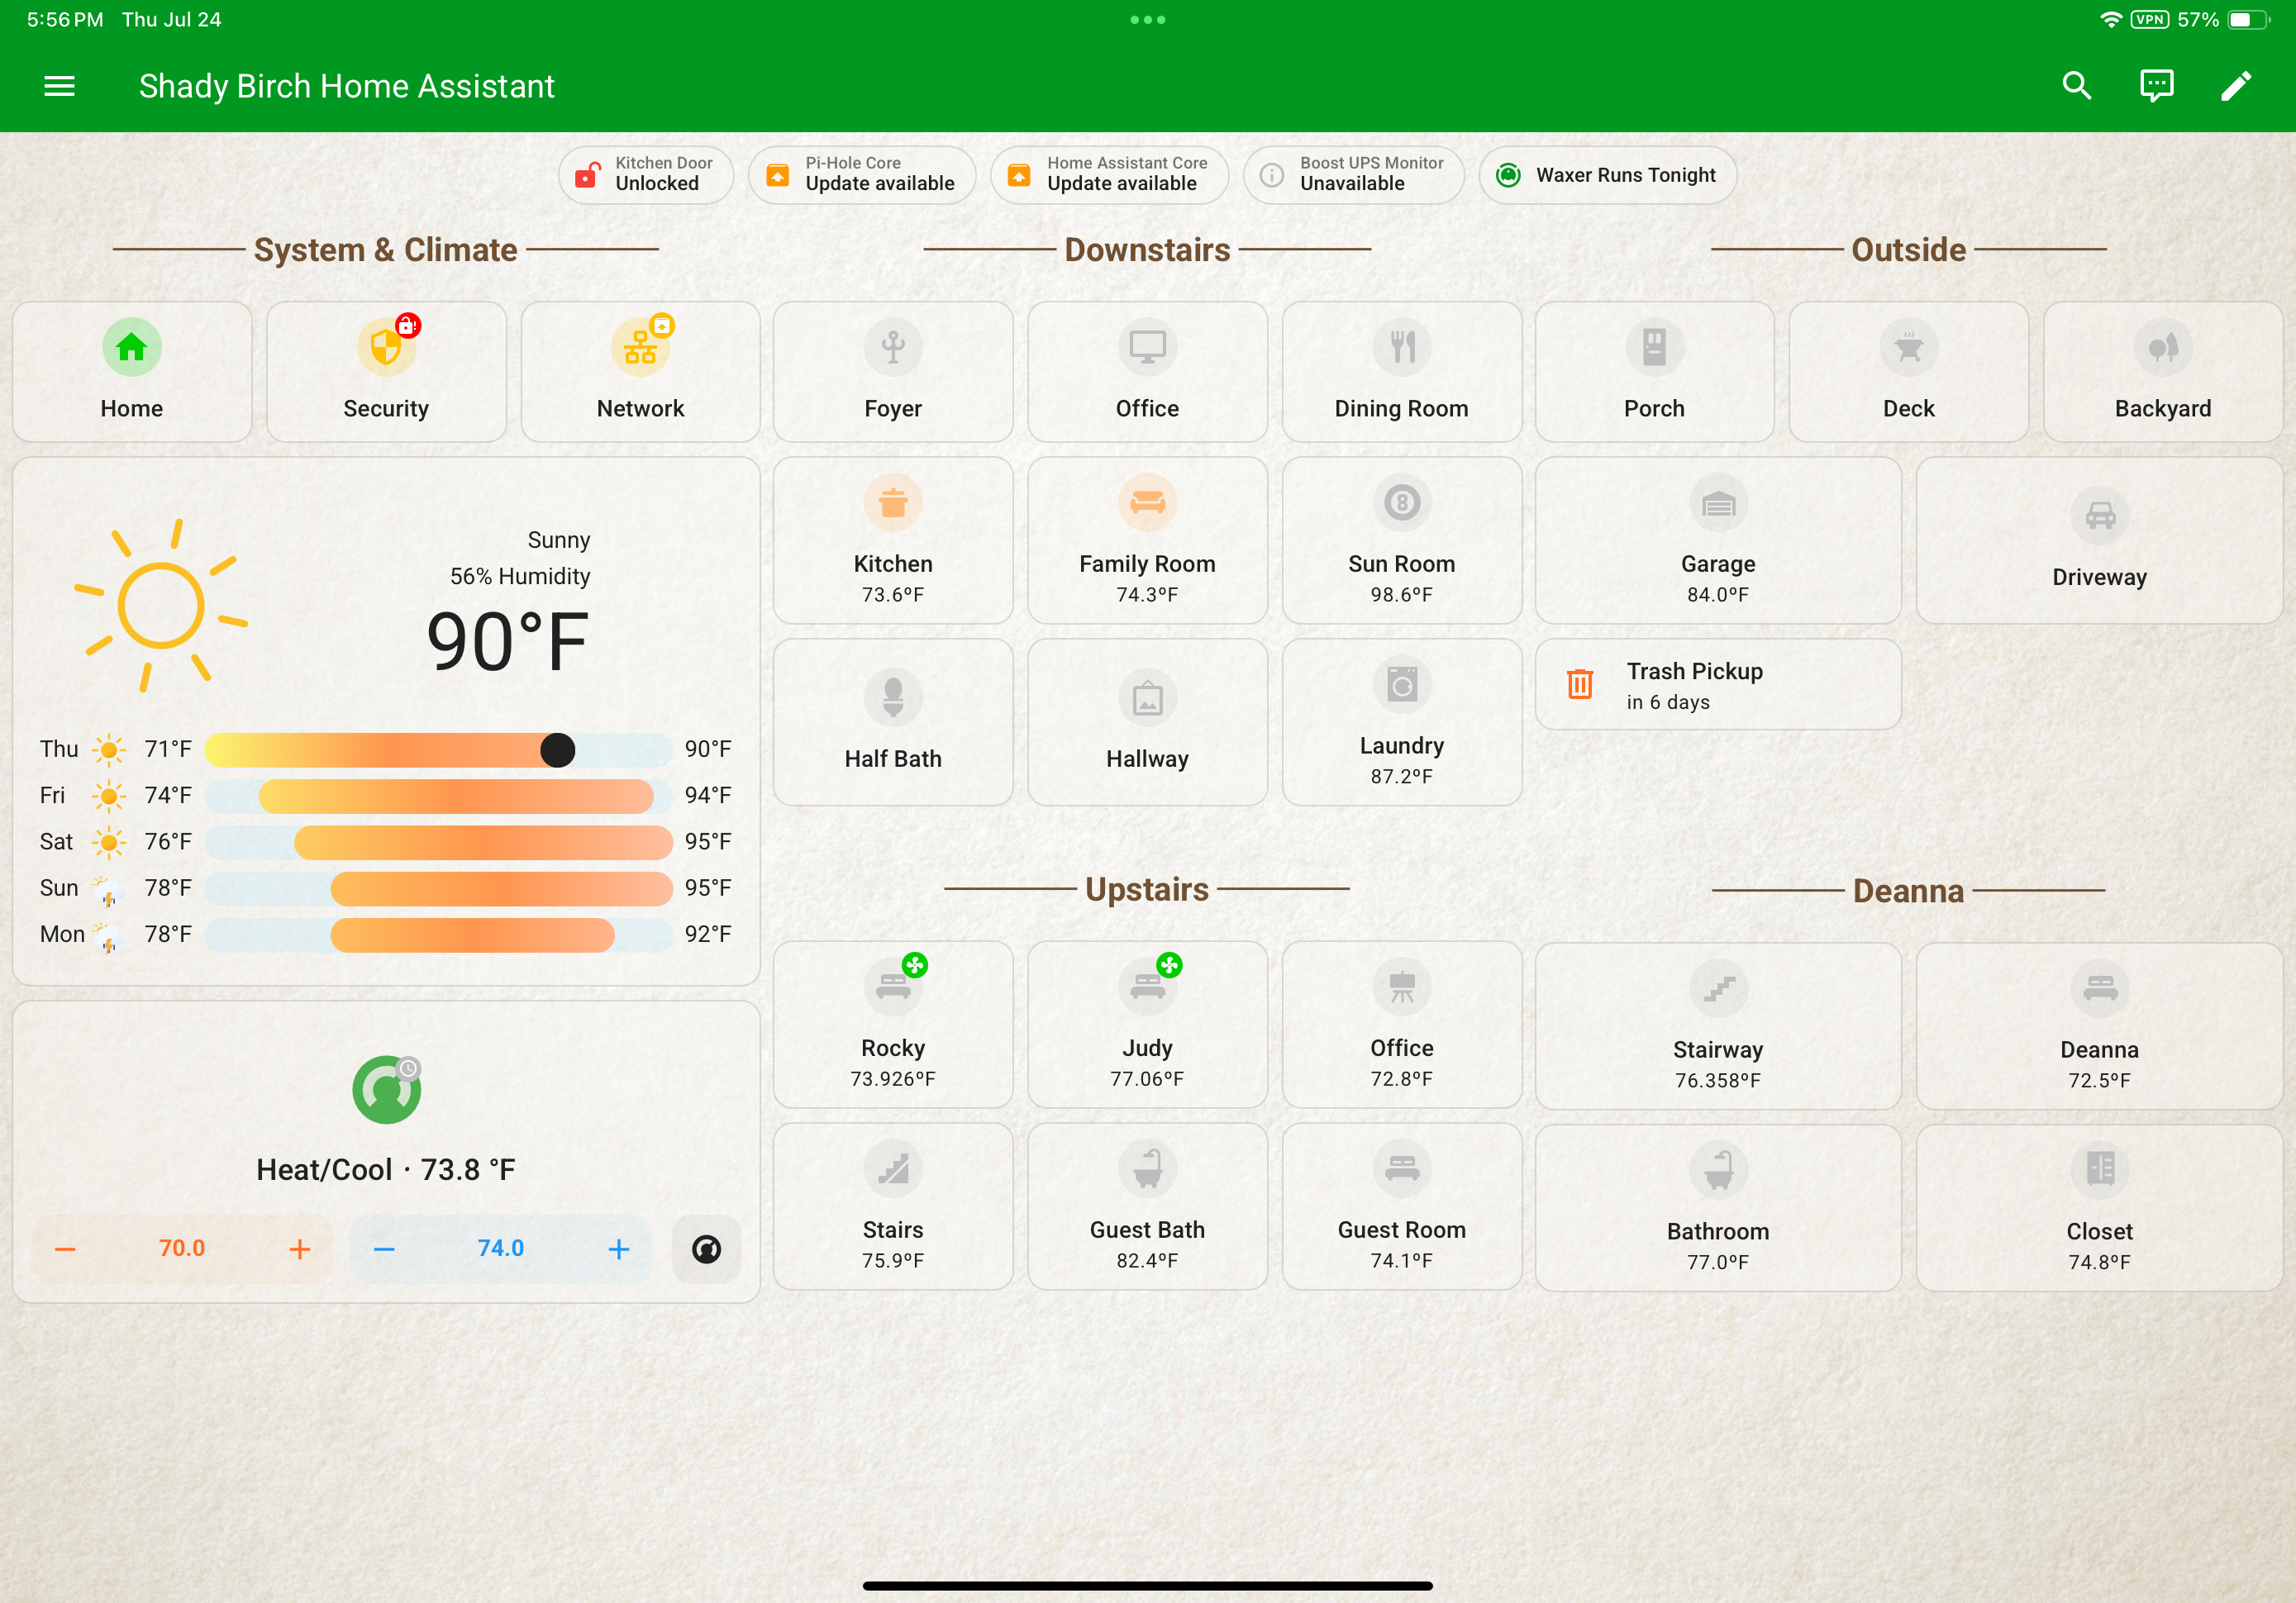Toggle the Waxer Runs Tonight chip
This screenshot has height=1603, width=2296.
coord(1607,174)
